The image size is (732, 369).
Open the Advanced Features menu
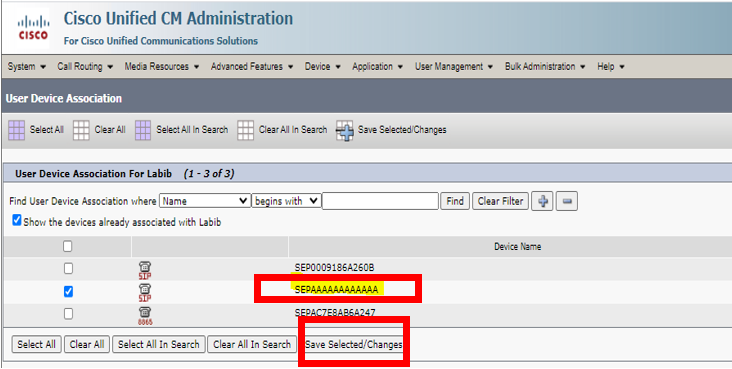click(x=252, y=67)
